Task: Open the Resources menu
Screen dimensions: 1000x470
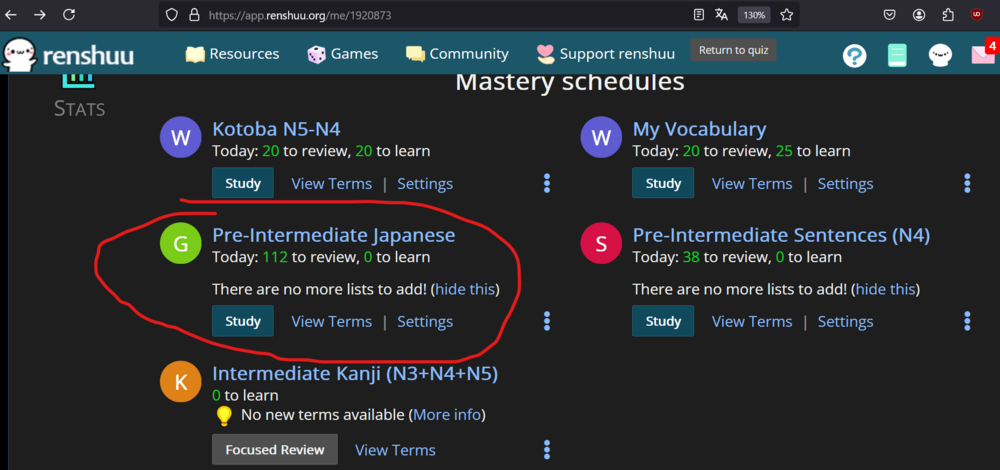Action: tap(232, 54)
